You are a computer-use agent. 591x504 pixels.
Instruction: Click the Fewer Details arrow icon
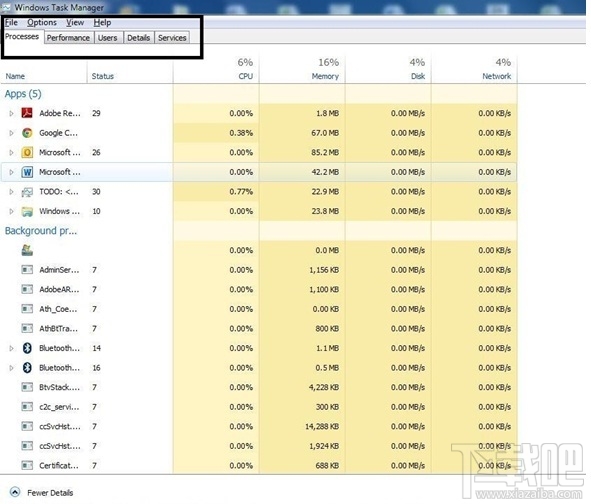coord(15,492)
